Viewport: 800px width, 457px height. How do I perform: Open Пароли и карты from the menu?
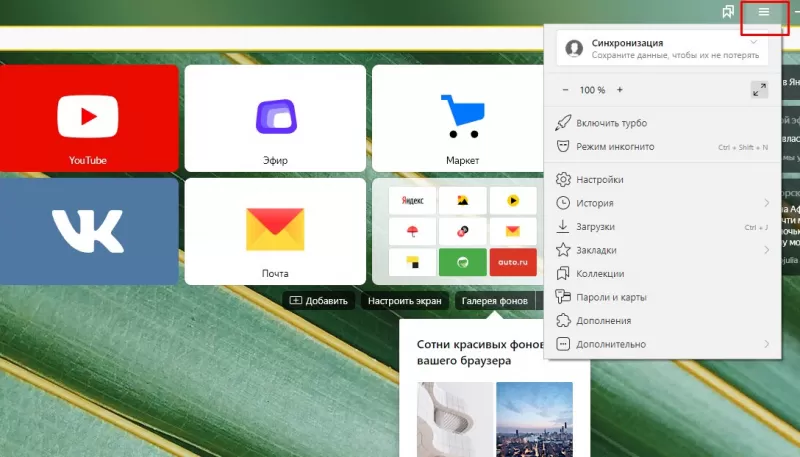pos(662,297)
